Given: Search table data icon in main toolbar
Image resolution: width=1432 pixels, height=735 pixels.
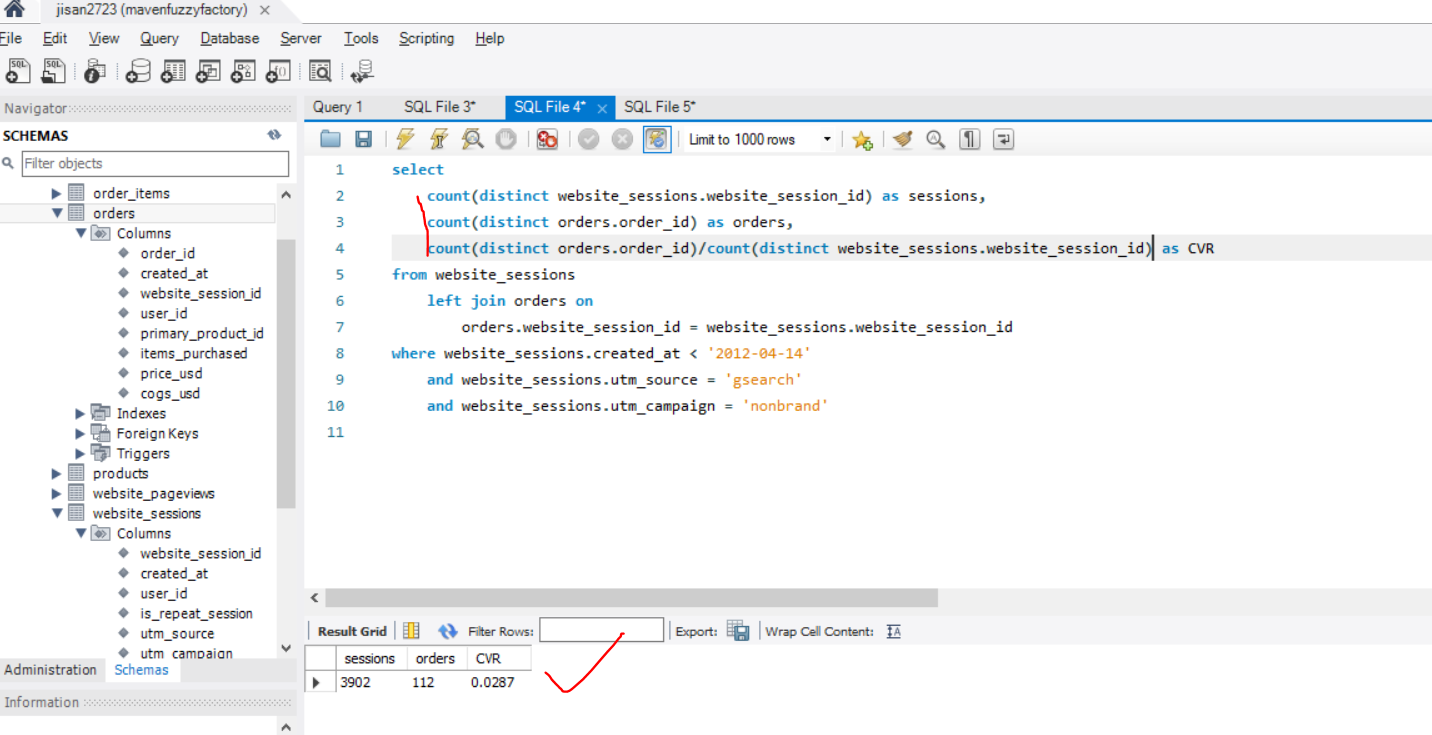Looking at the screenshot, I should (x=320, y=71).
